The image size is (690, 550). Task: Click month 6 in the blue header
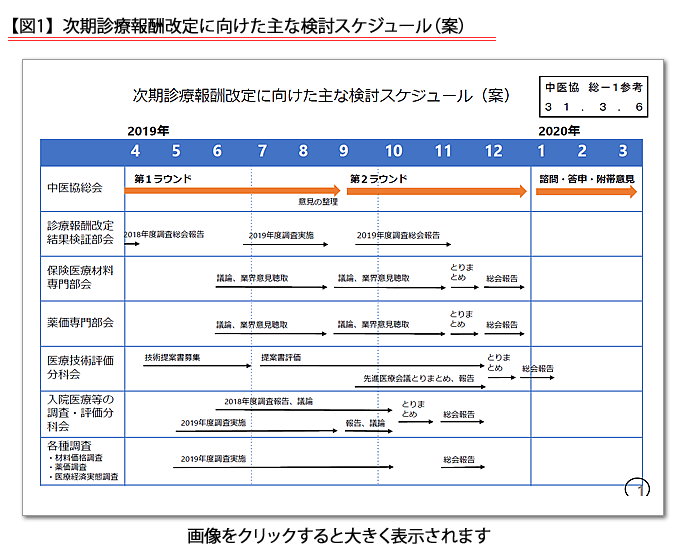[217, 151]
